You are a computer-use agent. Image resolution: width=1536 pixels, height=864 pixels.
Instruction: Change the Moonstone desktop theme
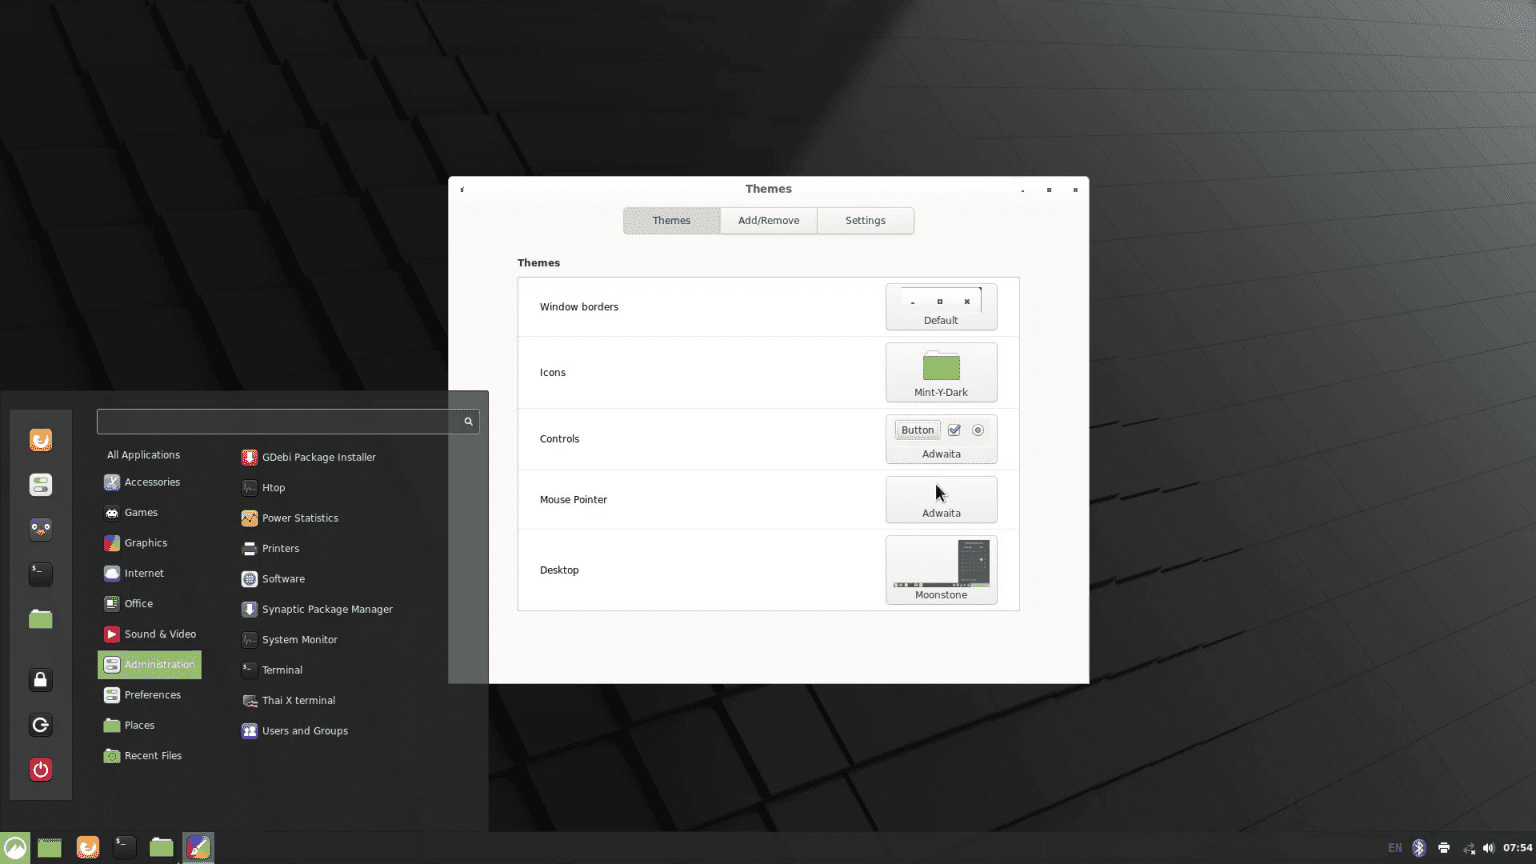pyautogui.click(x=940, y=570)
